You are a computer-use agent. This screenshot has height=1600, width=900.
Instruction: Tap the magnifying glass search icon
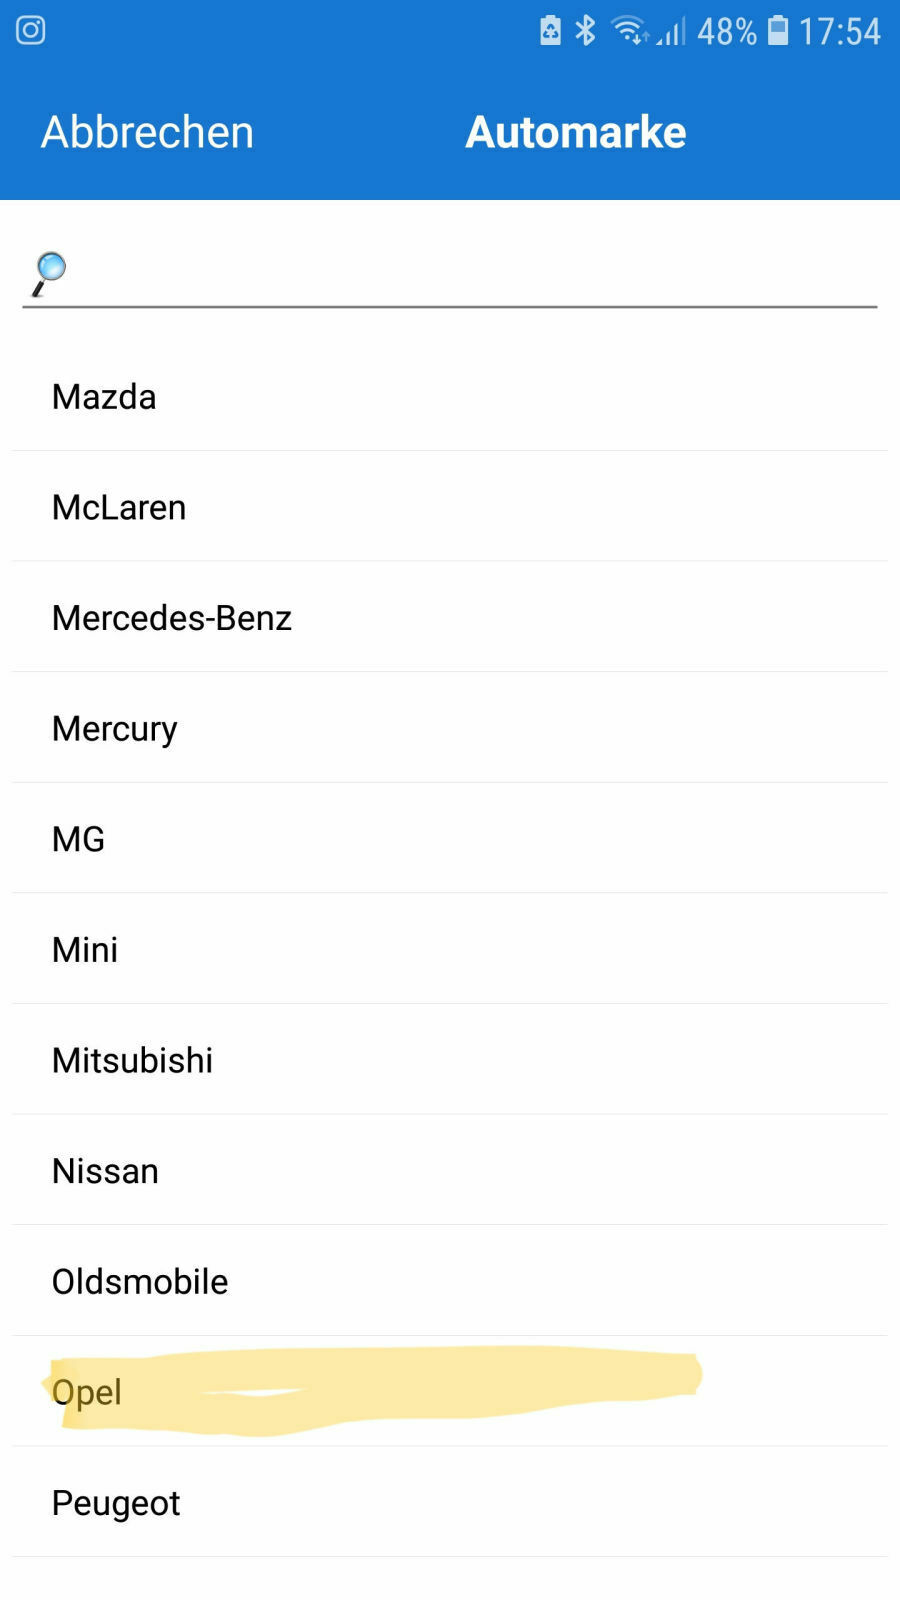(x=48, y=274)
